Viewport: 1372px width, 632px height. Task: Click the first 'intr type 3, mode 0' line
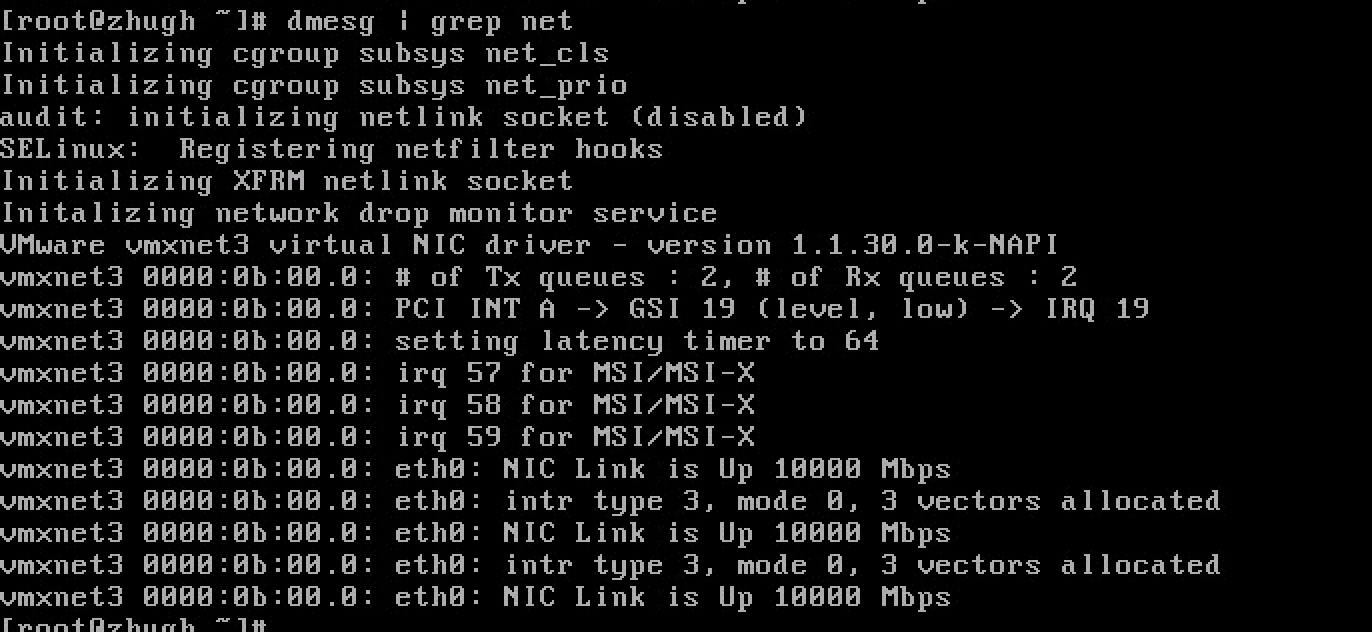[610, 501]
